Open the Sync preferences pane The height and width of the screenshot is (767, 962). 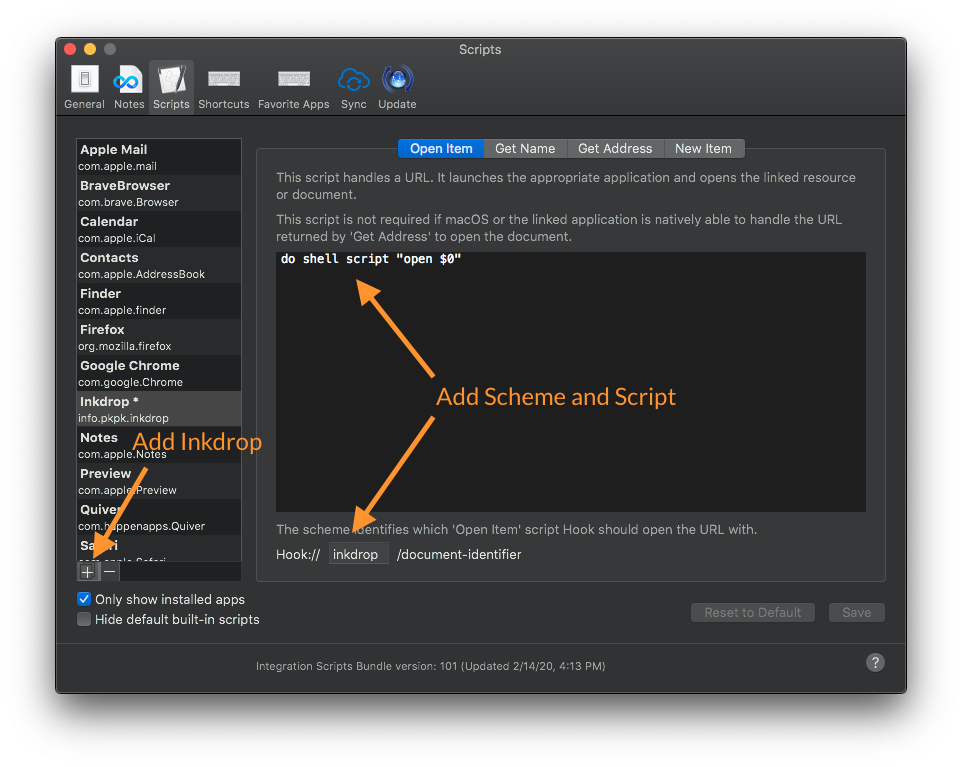[x=353, y=88]
